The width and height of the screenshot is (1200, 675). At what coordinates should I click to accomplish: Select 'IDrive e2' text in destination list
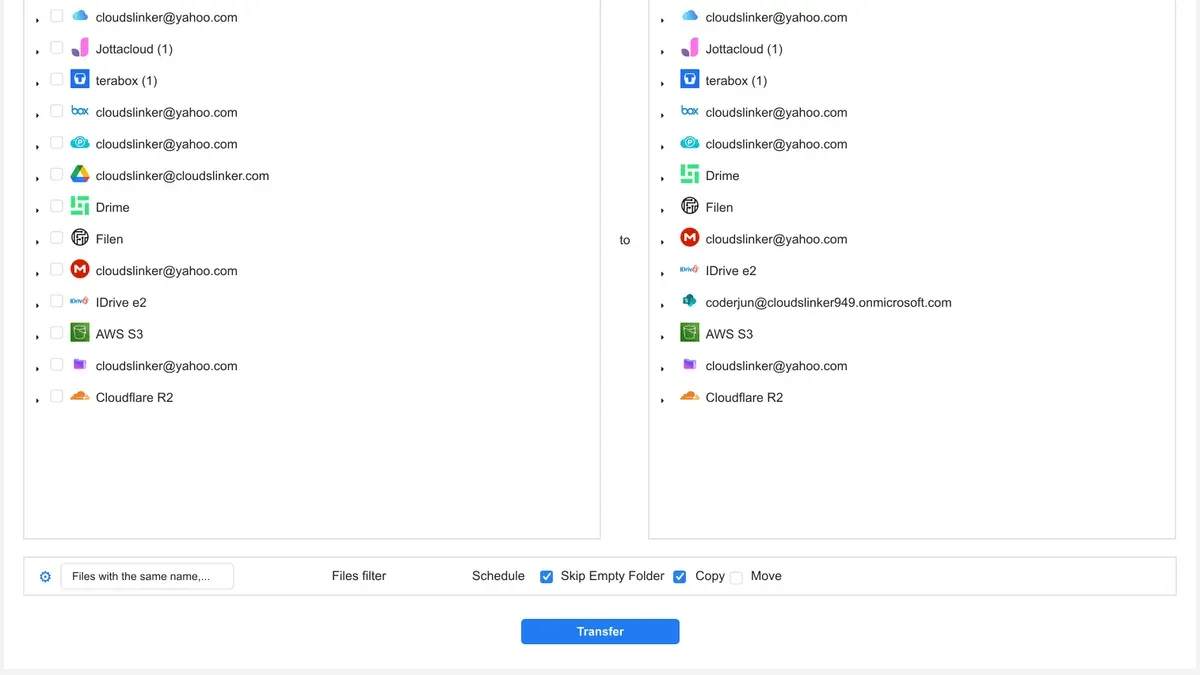(x=731, y=270)
